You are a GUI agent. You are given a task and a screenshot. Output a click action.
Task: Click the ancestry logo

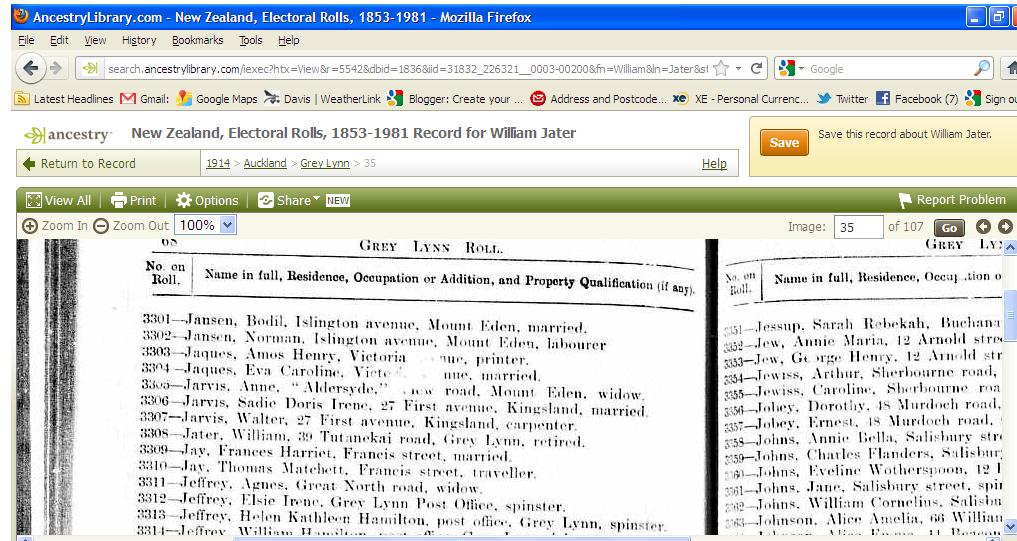pos(68,134)
